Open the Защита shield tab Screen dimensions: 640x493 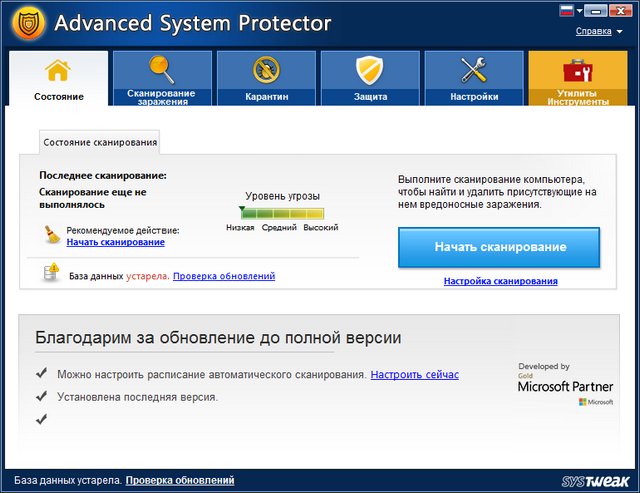(x=370, y=79)
